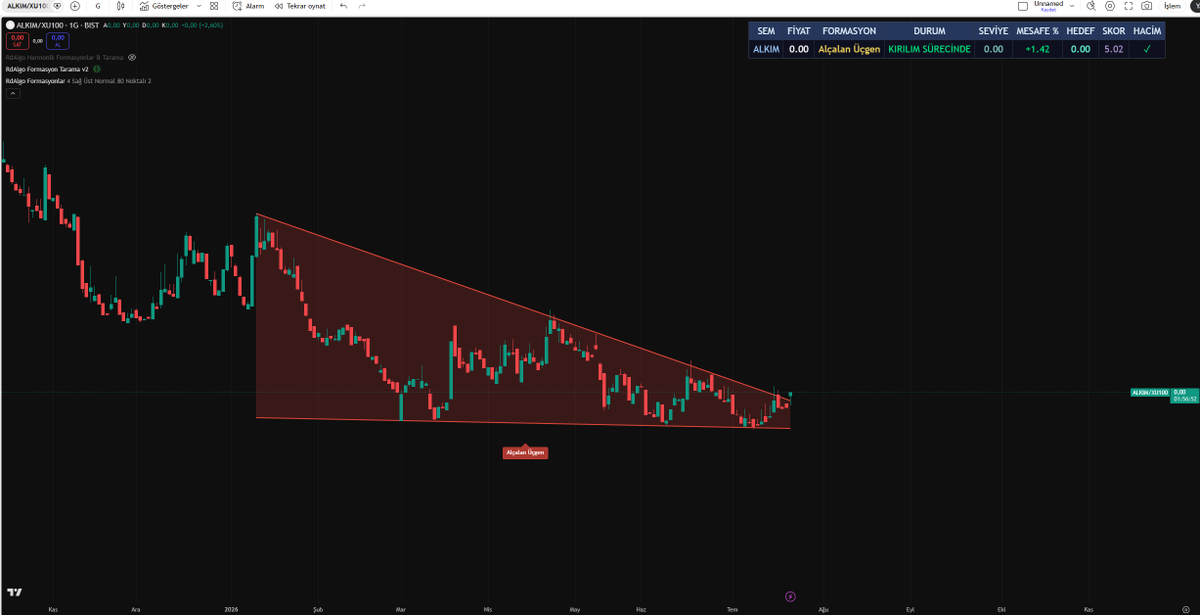Redo the last chart action
This screenshot has width=1200, height=615.
pos(362,6)
